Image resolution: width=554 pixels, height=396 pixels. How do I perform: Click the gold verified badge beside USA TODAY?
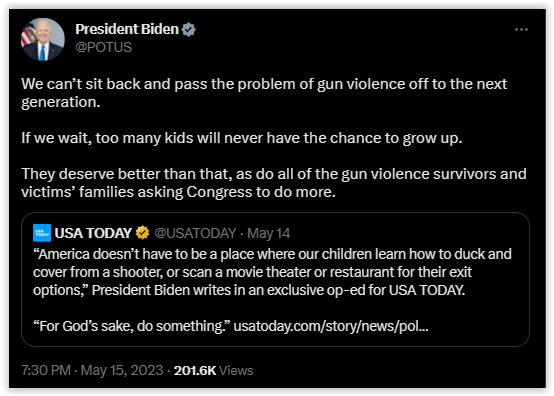click(142, 233)
